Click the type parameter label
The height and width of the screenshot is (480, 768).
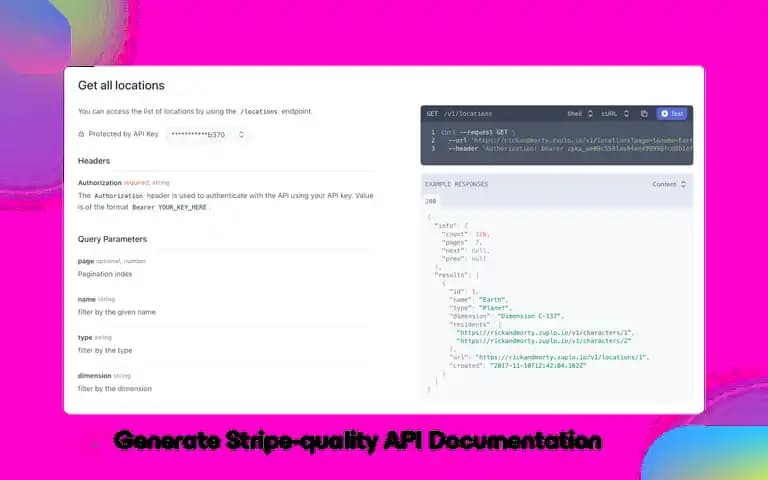[85, 337]
